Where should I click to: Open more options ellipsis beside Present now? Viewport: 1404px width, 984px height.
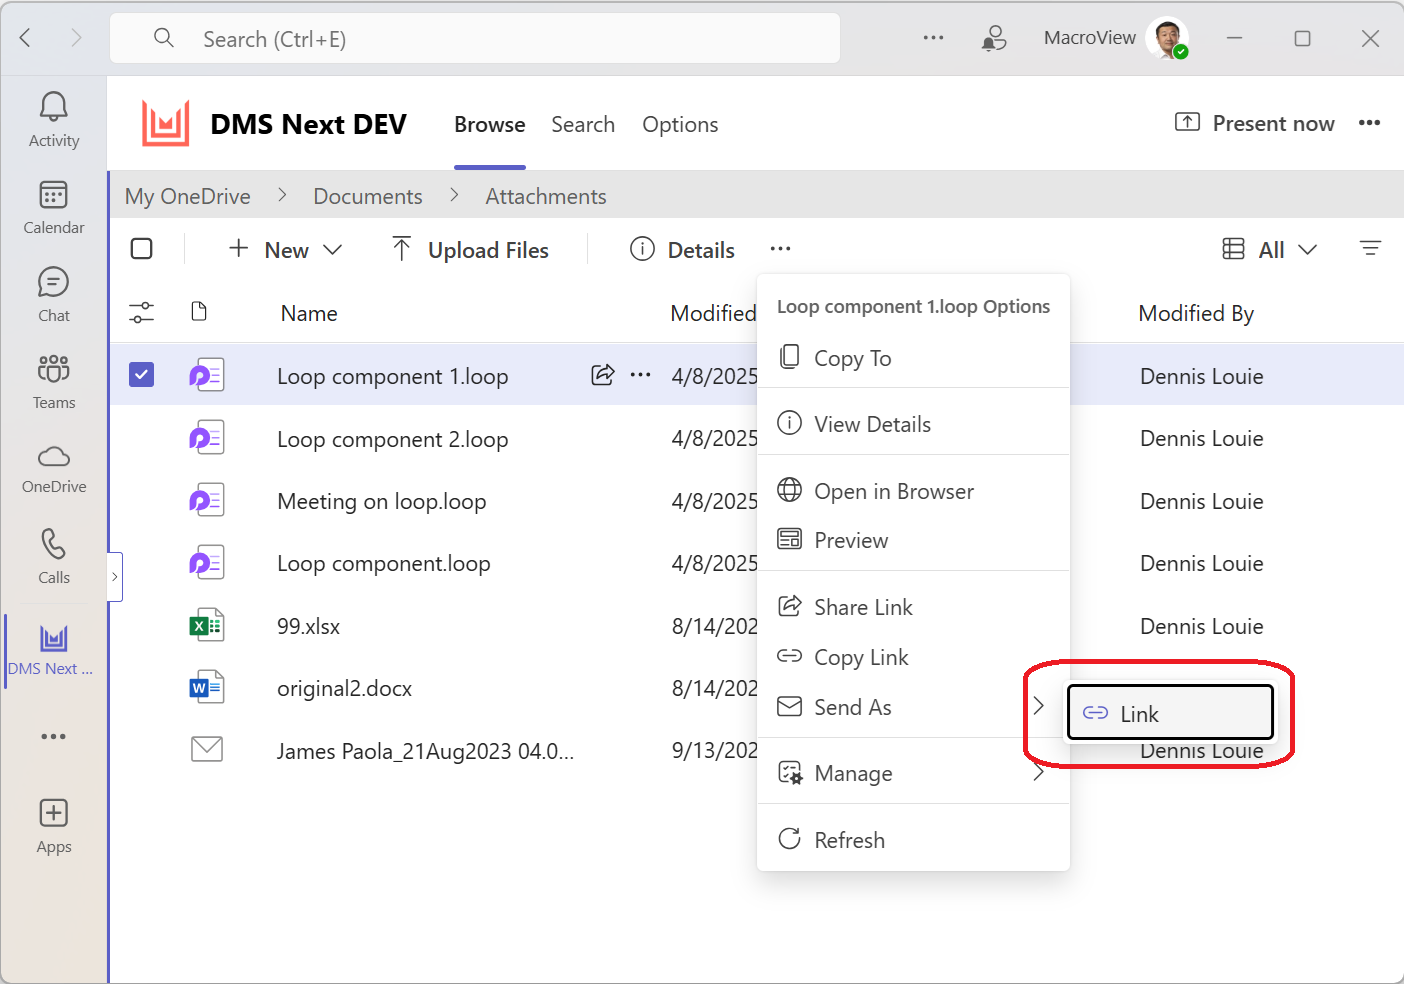pos(1369,123)
